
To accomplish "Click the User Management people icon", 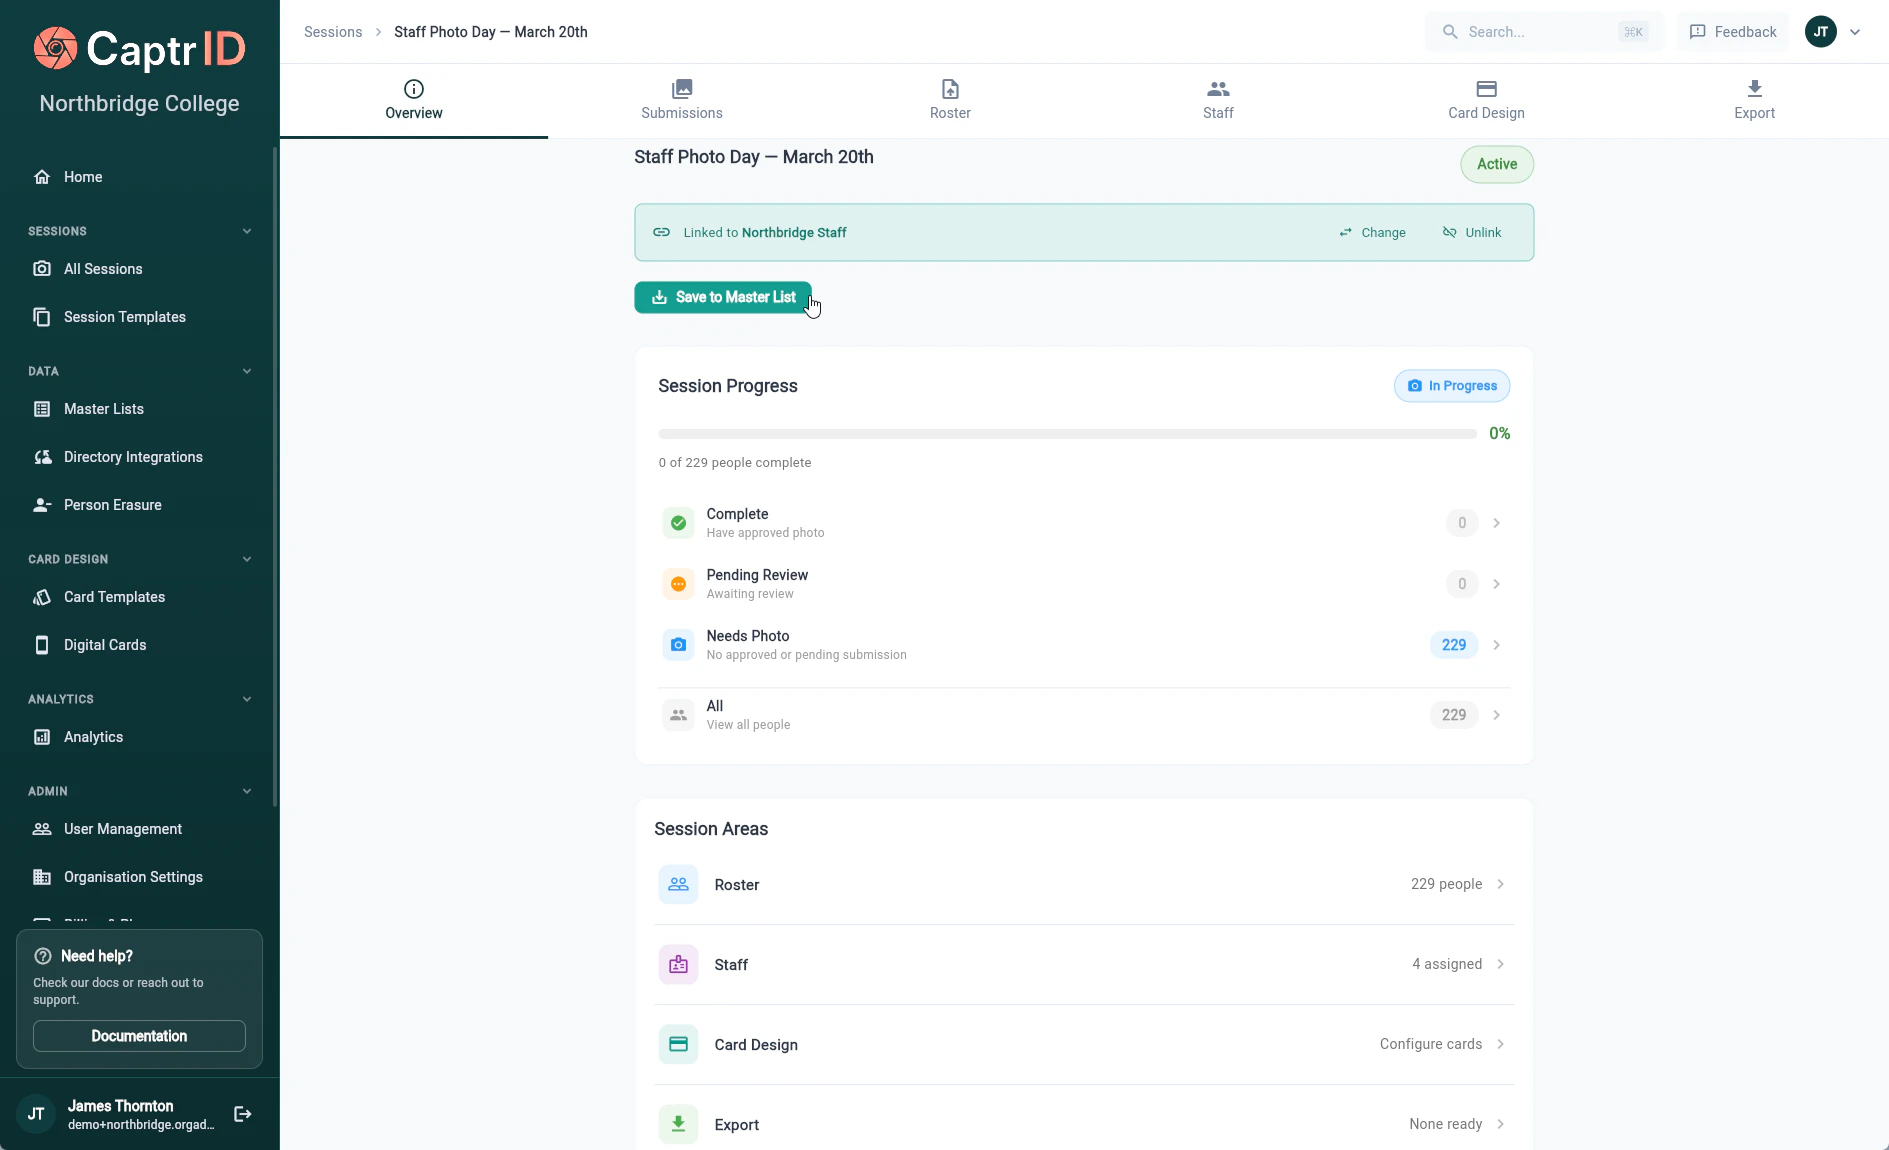I will [x=42, y=829].
